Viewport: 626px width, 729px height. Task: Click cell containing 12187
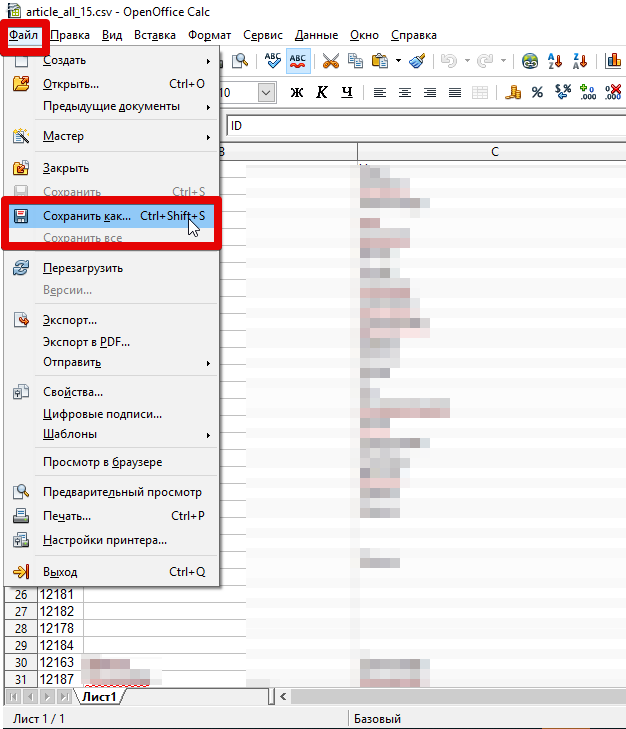click(x=58, y=679)
